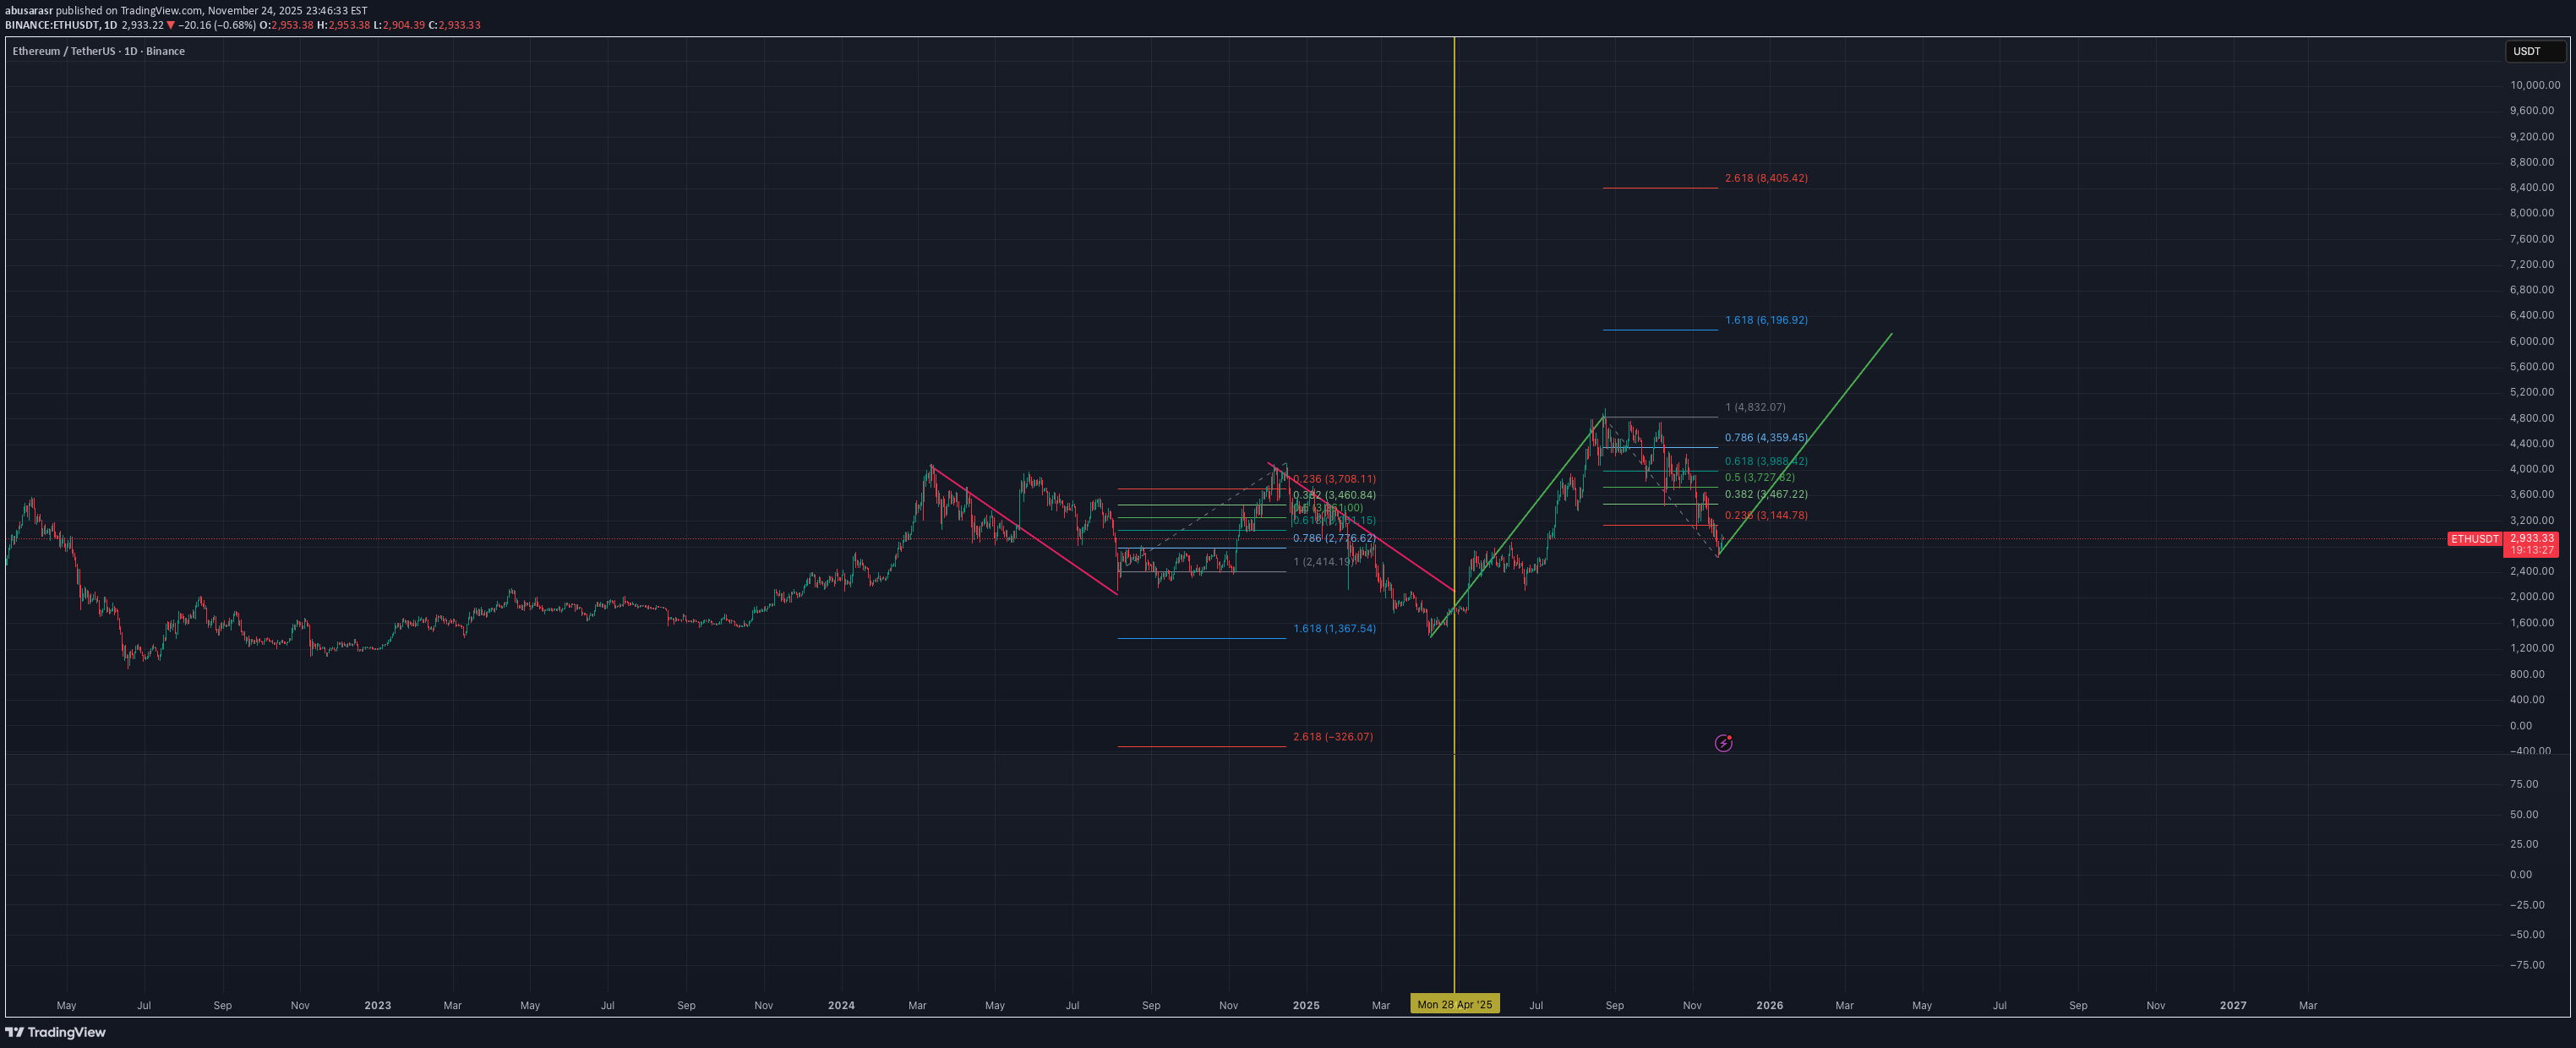2576x1048 pixels.
Task: Click the current price 2,933.33 tag
Action: [x=2531, y=538]
